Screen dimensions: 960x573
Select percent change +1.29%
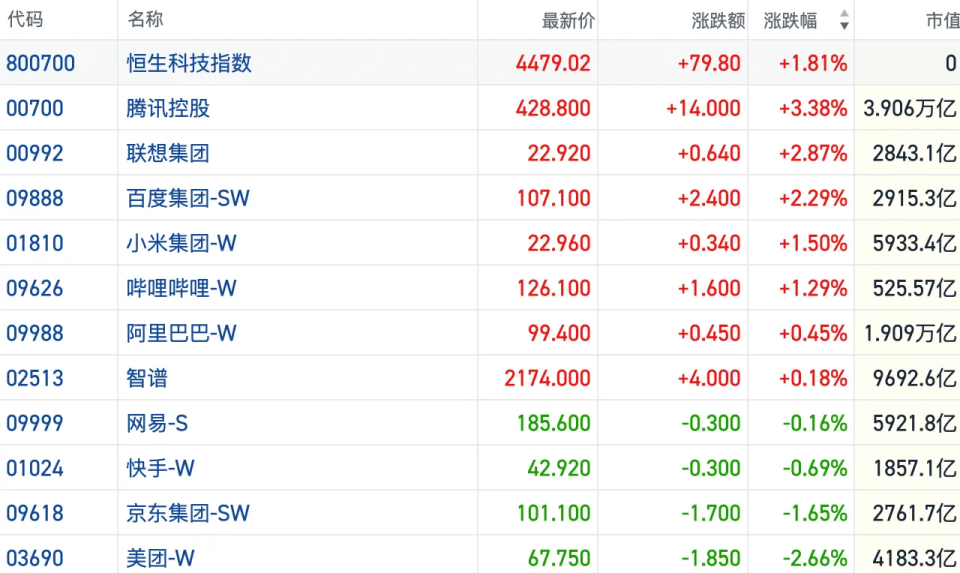(x=813, y=288)
